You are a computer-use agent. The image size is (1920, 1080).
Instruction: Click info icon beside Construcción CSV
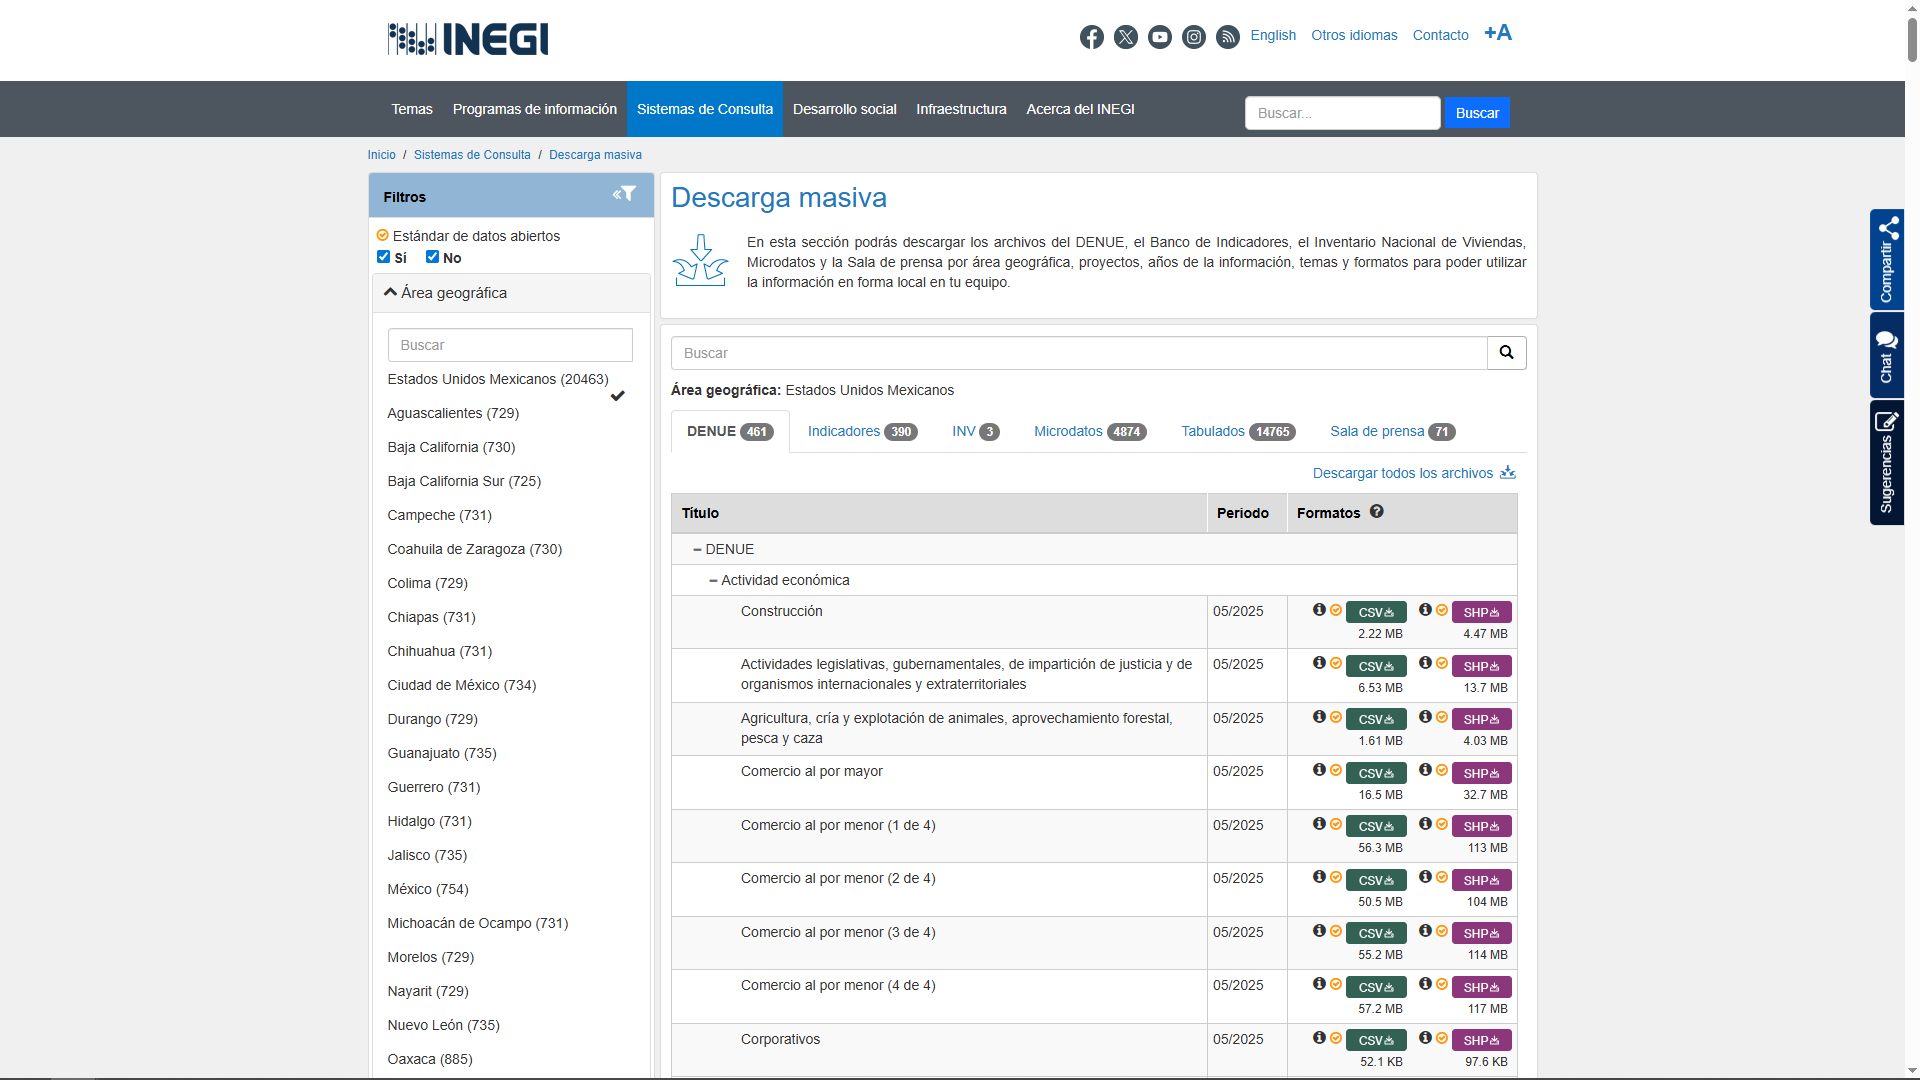[1319, 610]
